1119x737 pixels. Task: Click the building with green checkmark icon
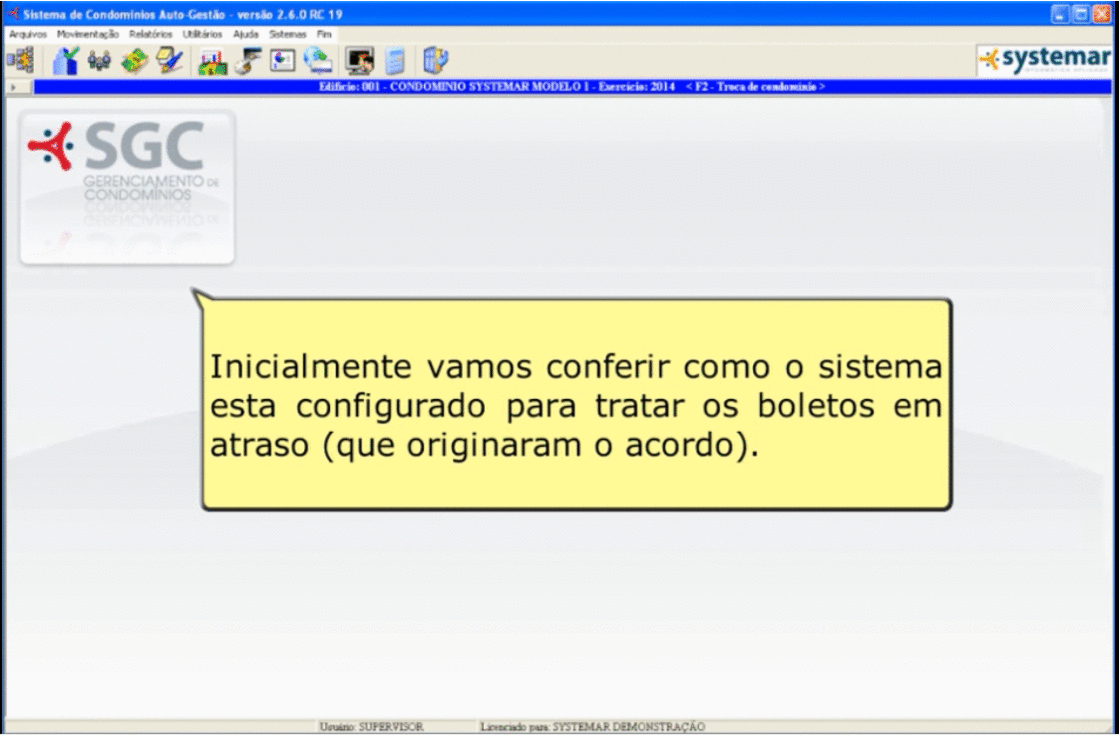point(65,61)
